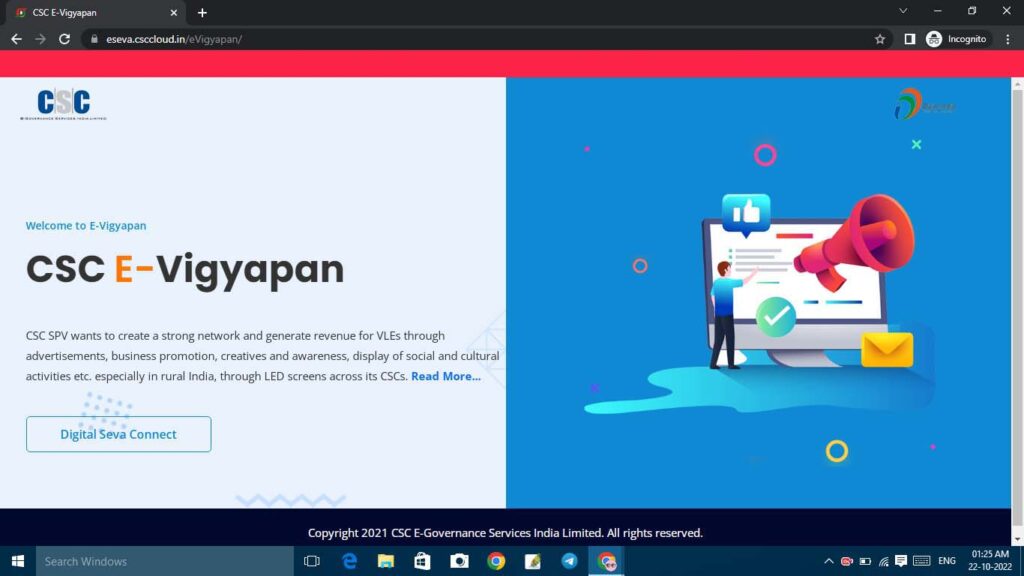Open the browser side panel

pyautogui.click(x=909, y=39)
